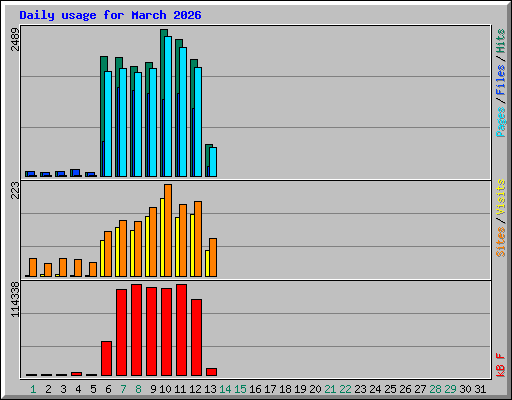Image resolution: width=512 pixels, height=400 pixels.
Task: Click day 24 on the x-axis
Action: point(375,389)
